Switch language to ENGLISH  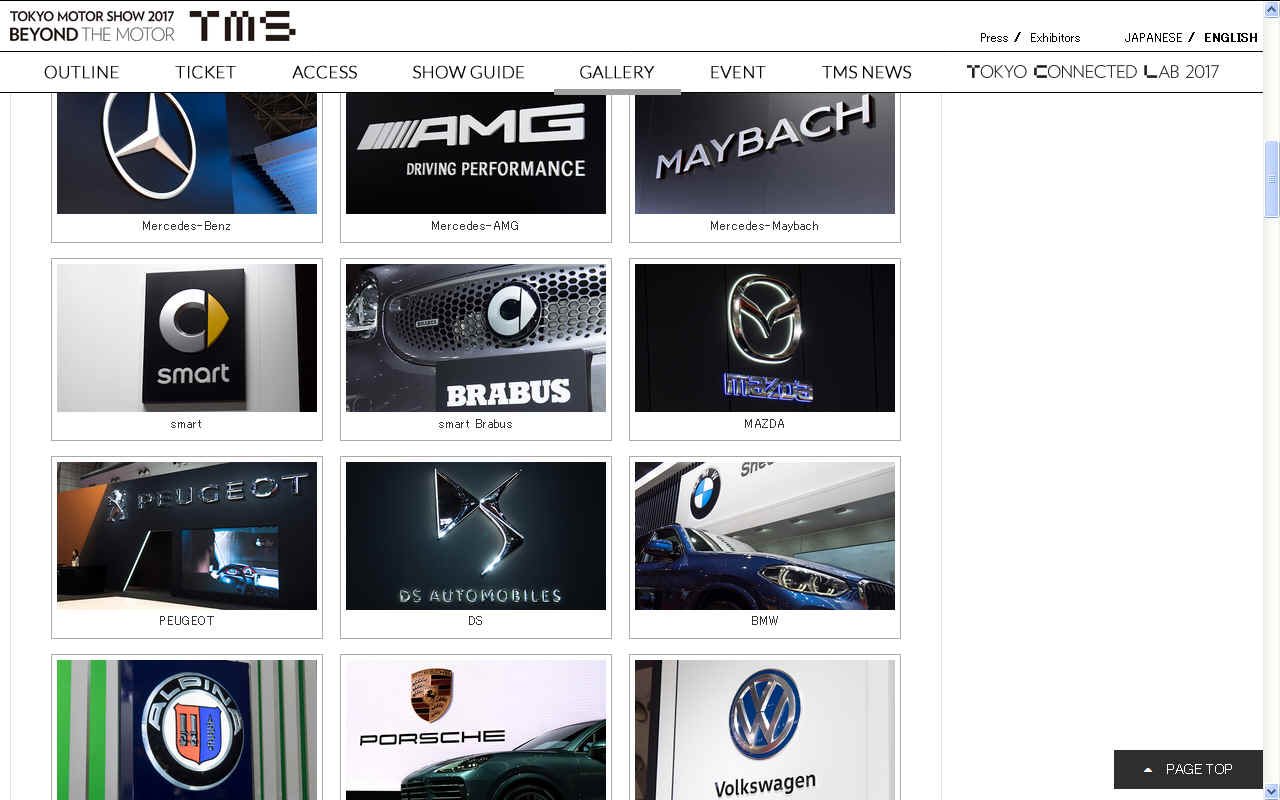coord(1231,38)
